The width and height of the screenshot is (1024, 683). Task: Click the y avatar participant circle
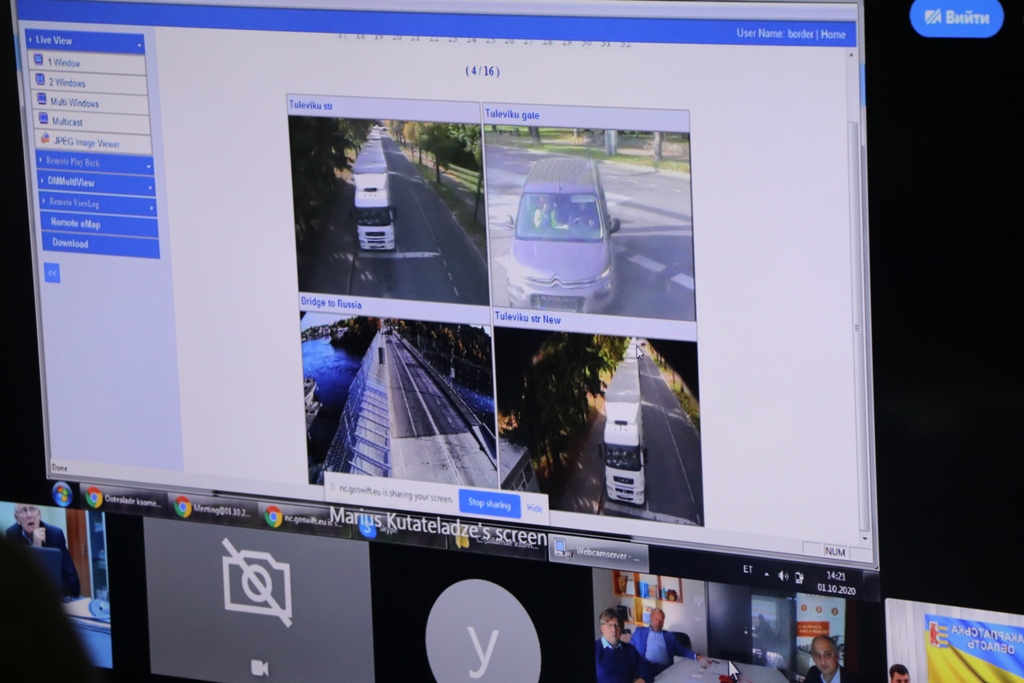tap(483, 635)
